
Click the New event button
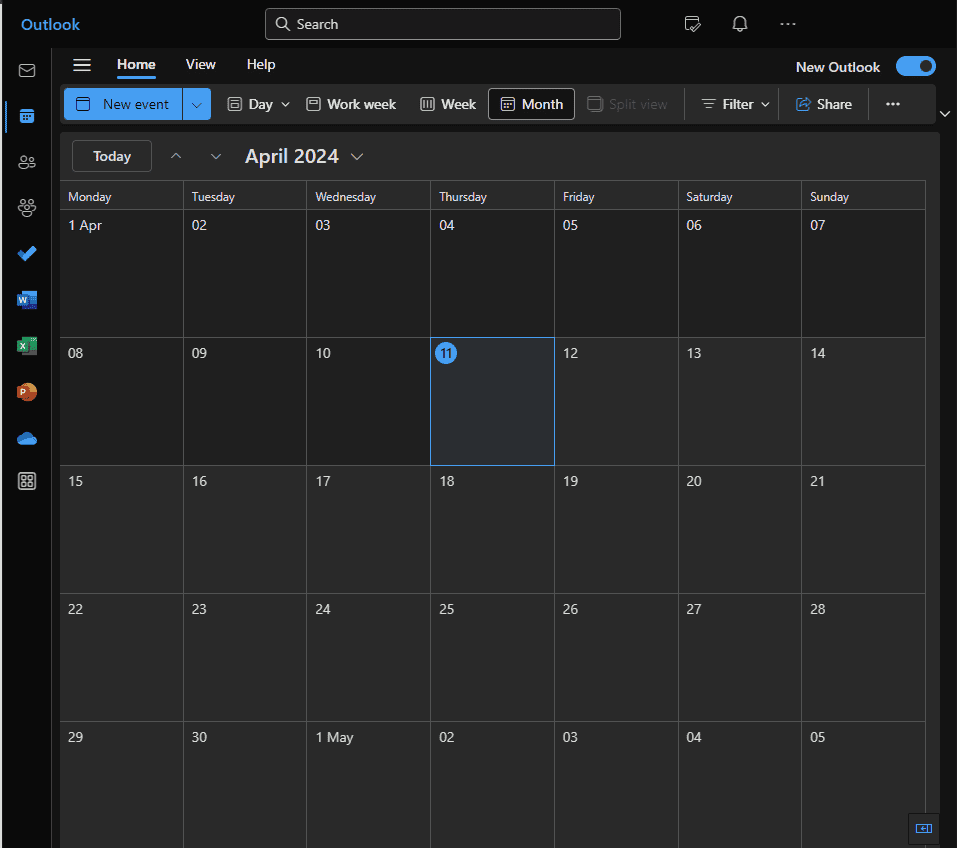(x=123, y=104)
